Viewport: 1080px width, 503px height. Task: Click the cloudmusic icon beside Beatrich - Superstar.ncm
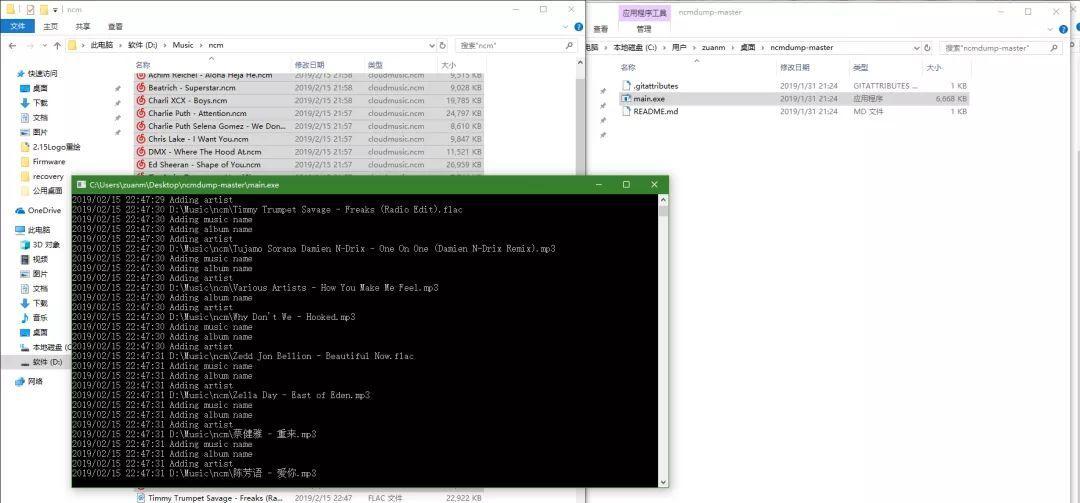point(141,88)
